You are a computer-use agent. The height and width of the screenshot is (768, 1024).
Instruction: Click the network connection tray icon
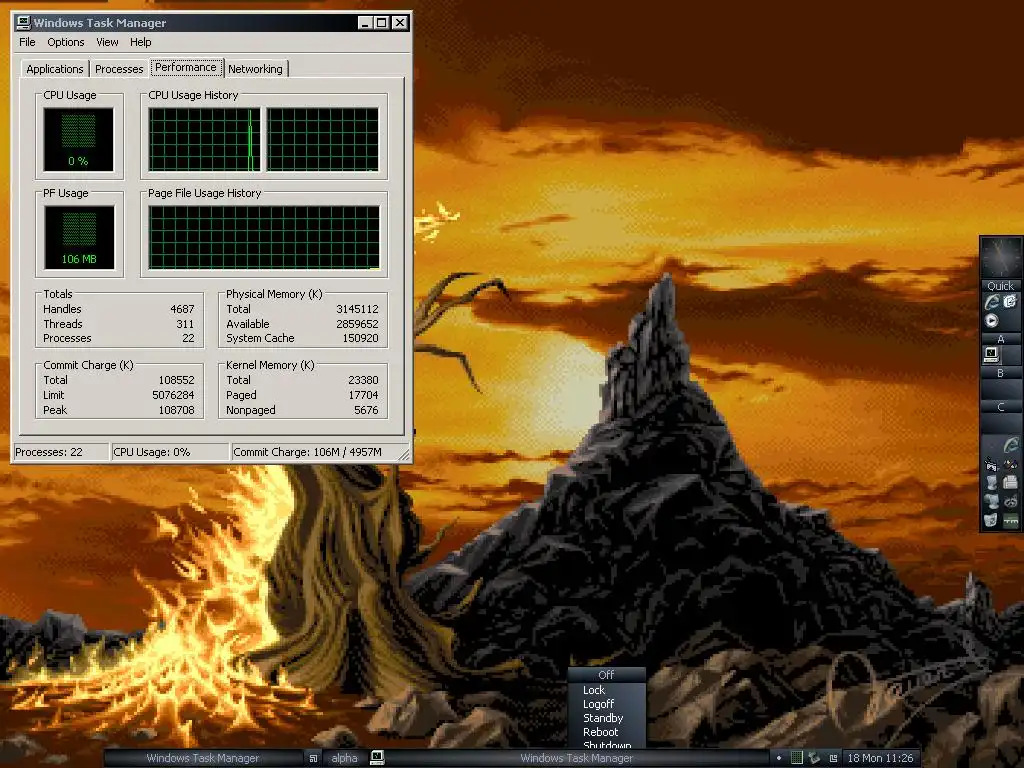[814, 758]
